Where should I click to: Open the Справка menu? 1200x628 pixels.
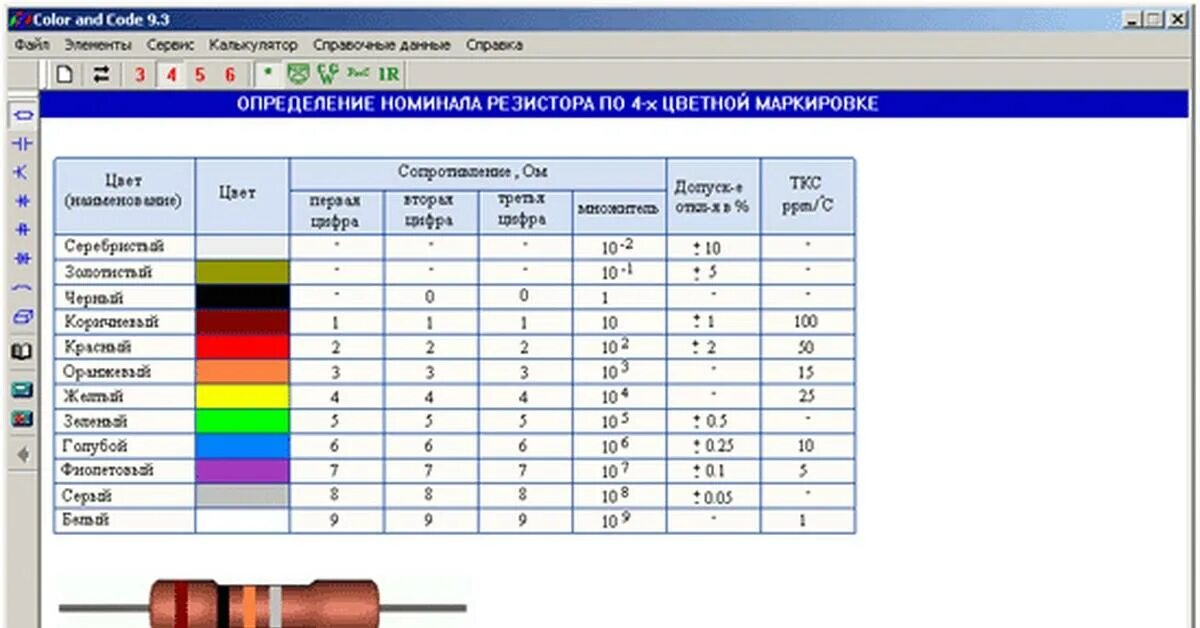(x=494, y=45)
